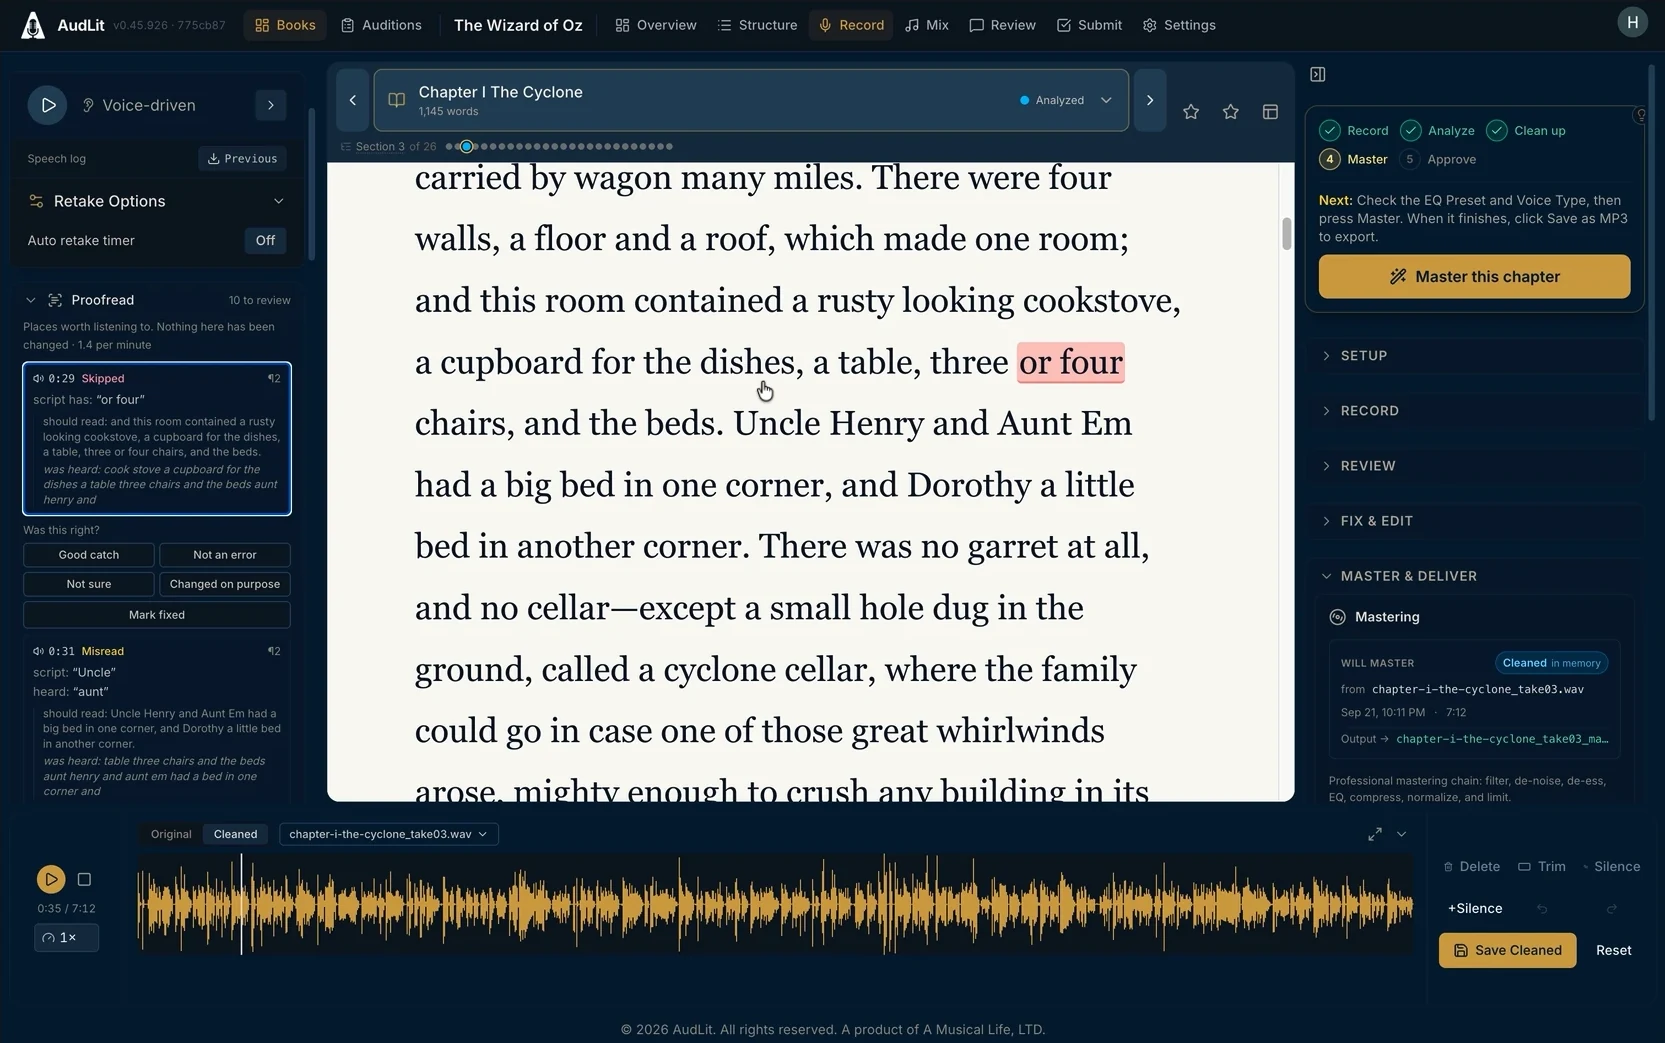This screenshot has height=1043, width=1665.
Task: Go to the Structure tab
Action: (x=757, y=25)
